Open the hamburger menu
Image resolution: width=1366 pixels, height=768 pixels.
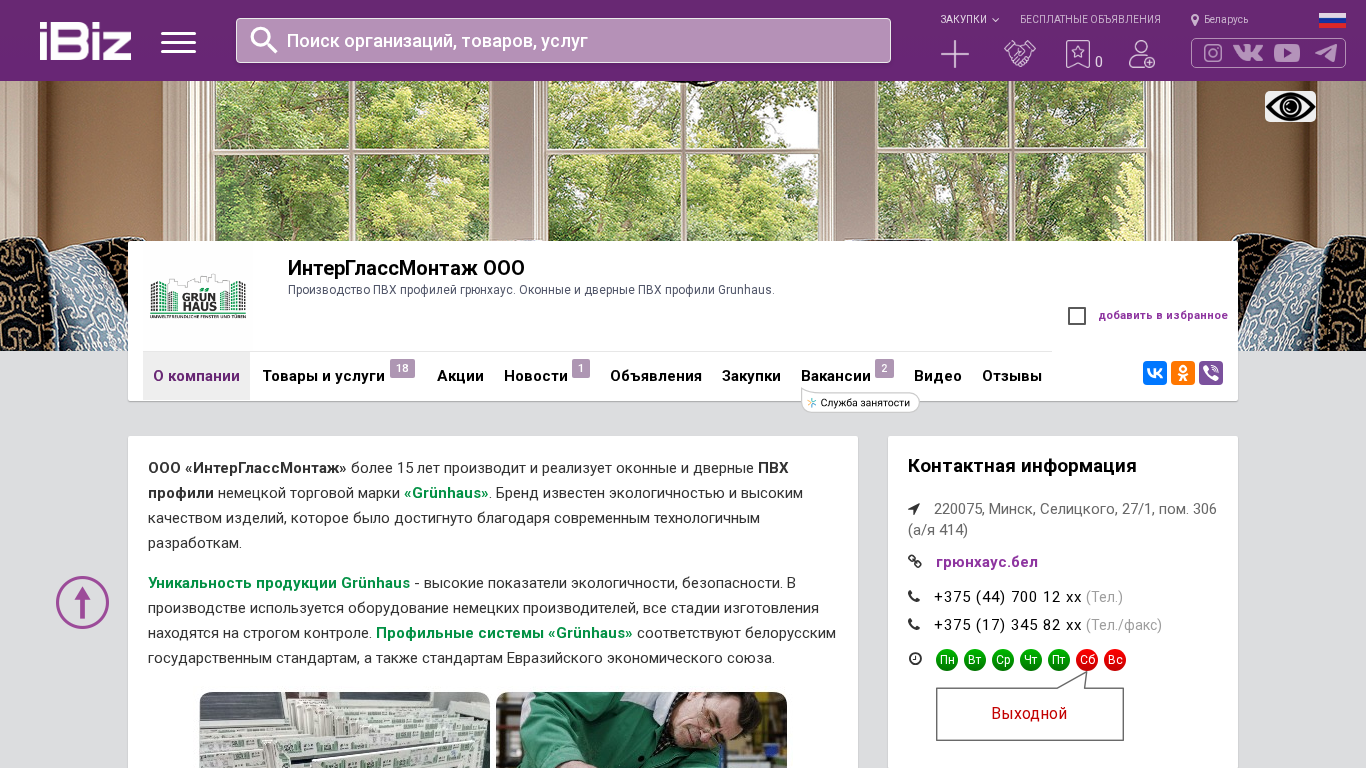point(178,42)
